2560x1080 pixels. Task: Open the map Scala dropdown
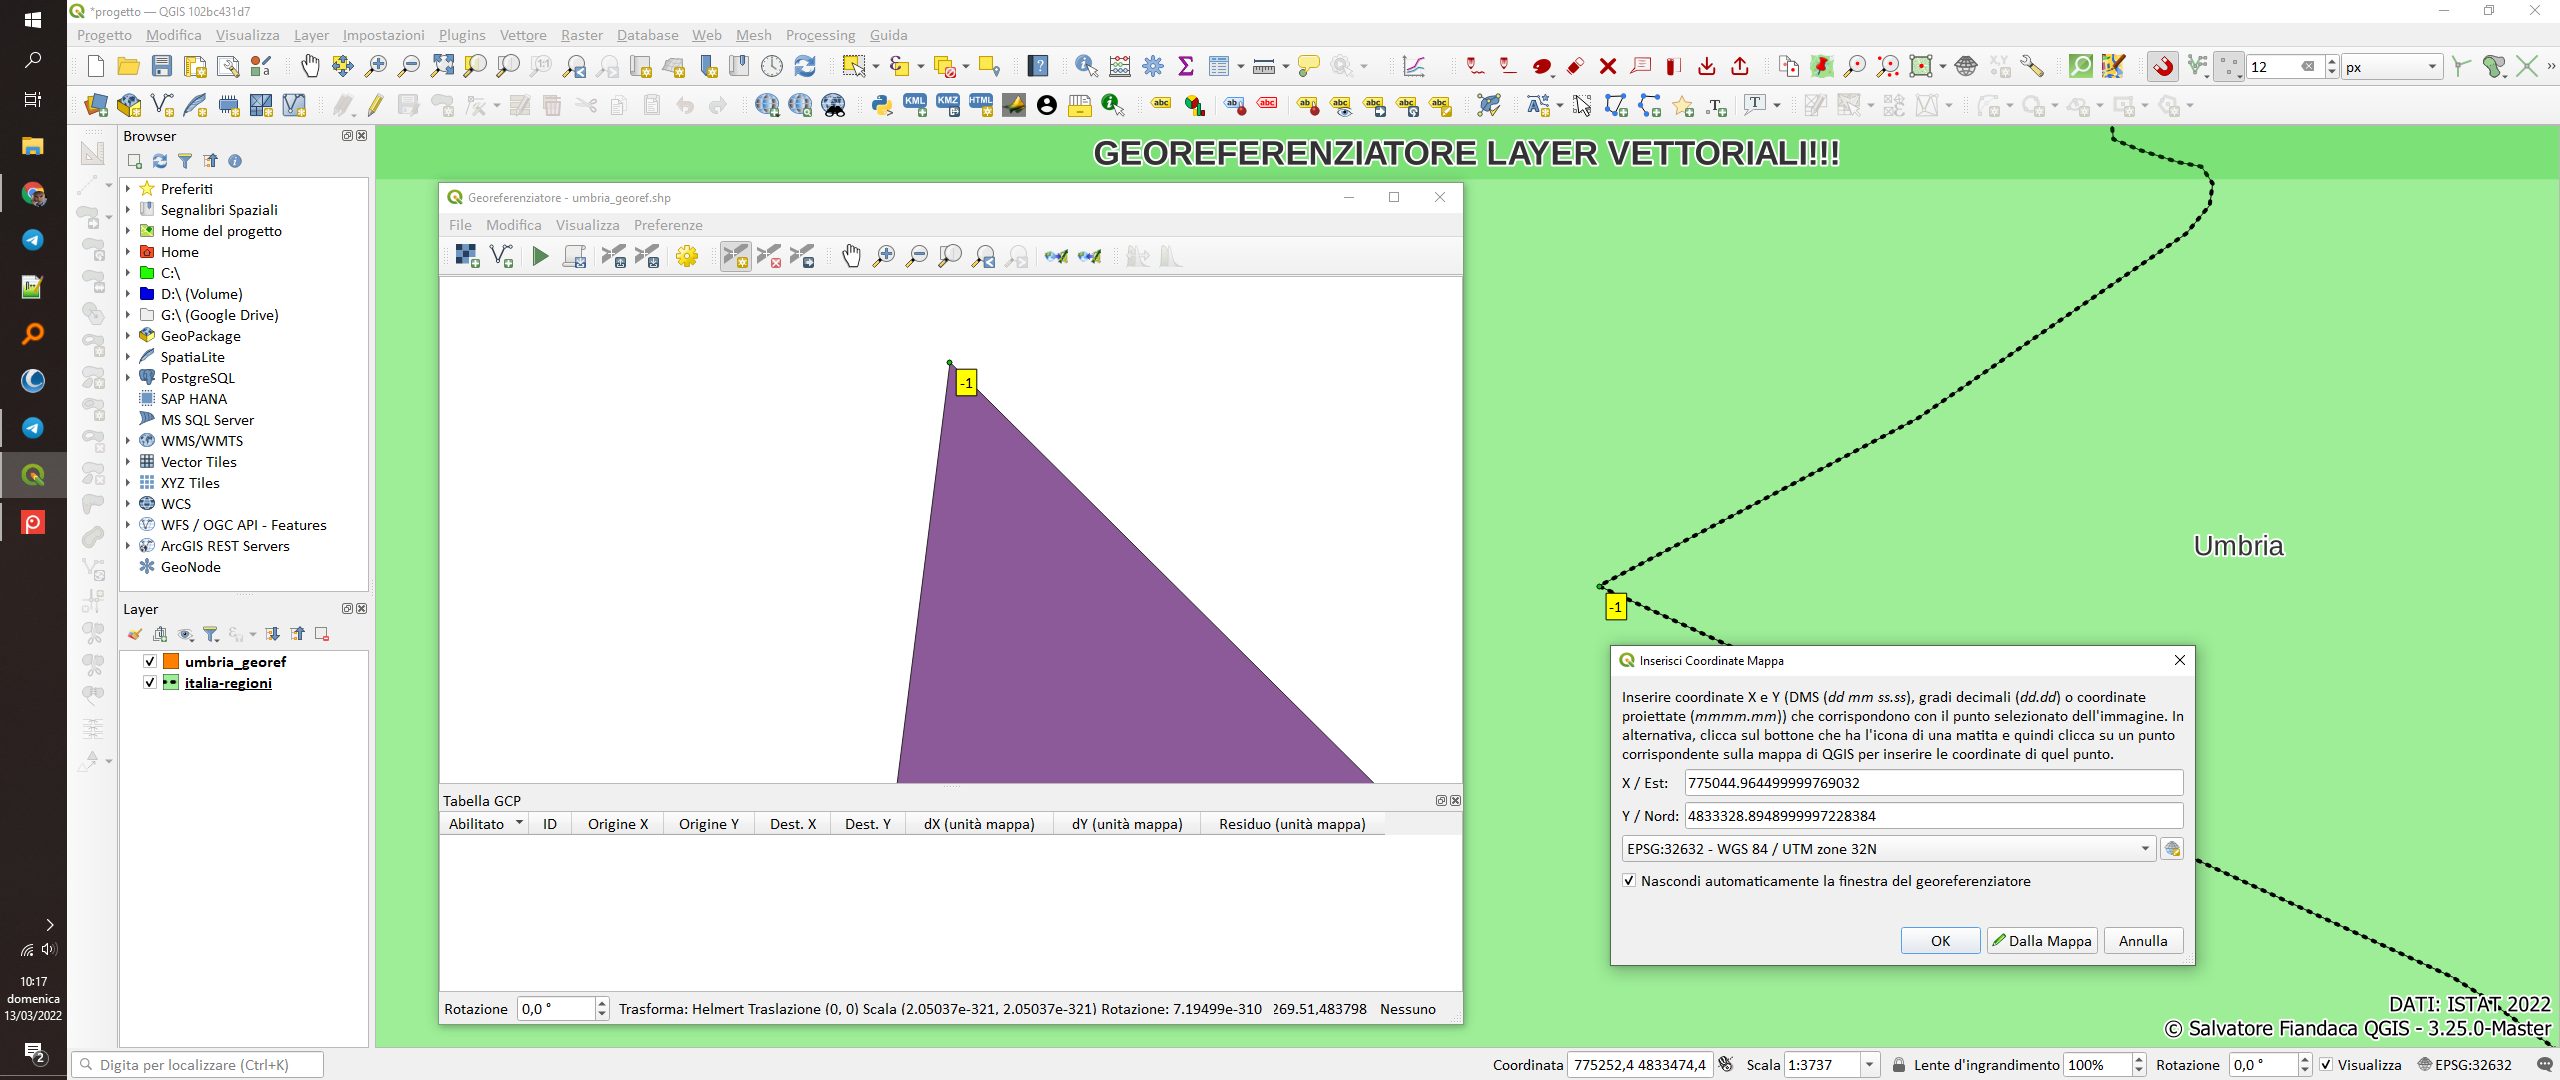1869,1065
